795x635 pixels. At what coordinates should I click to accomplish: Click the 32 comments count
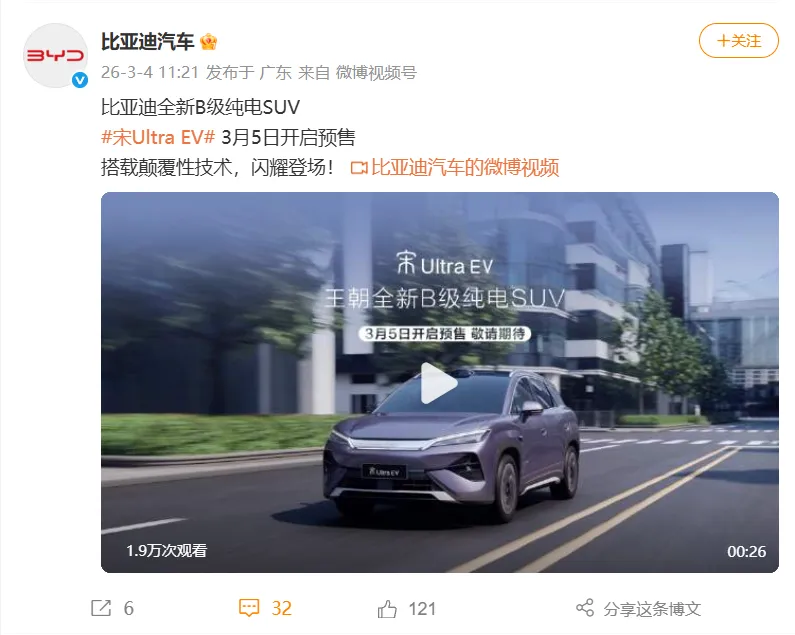(x=281, y=608)
